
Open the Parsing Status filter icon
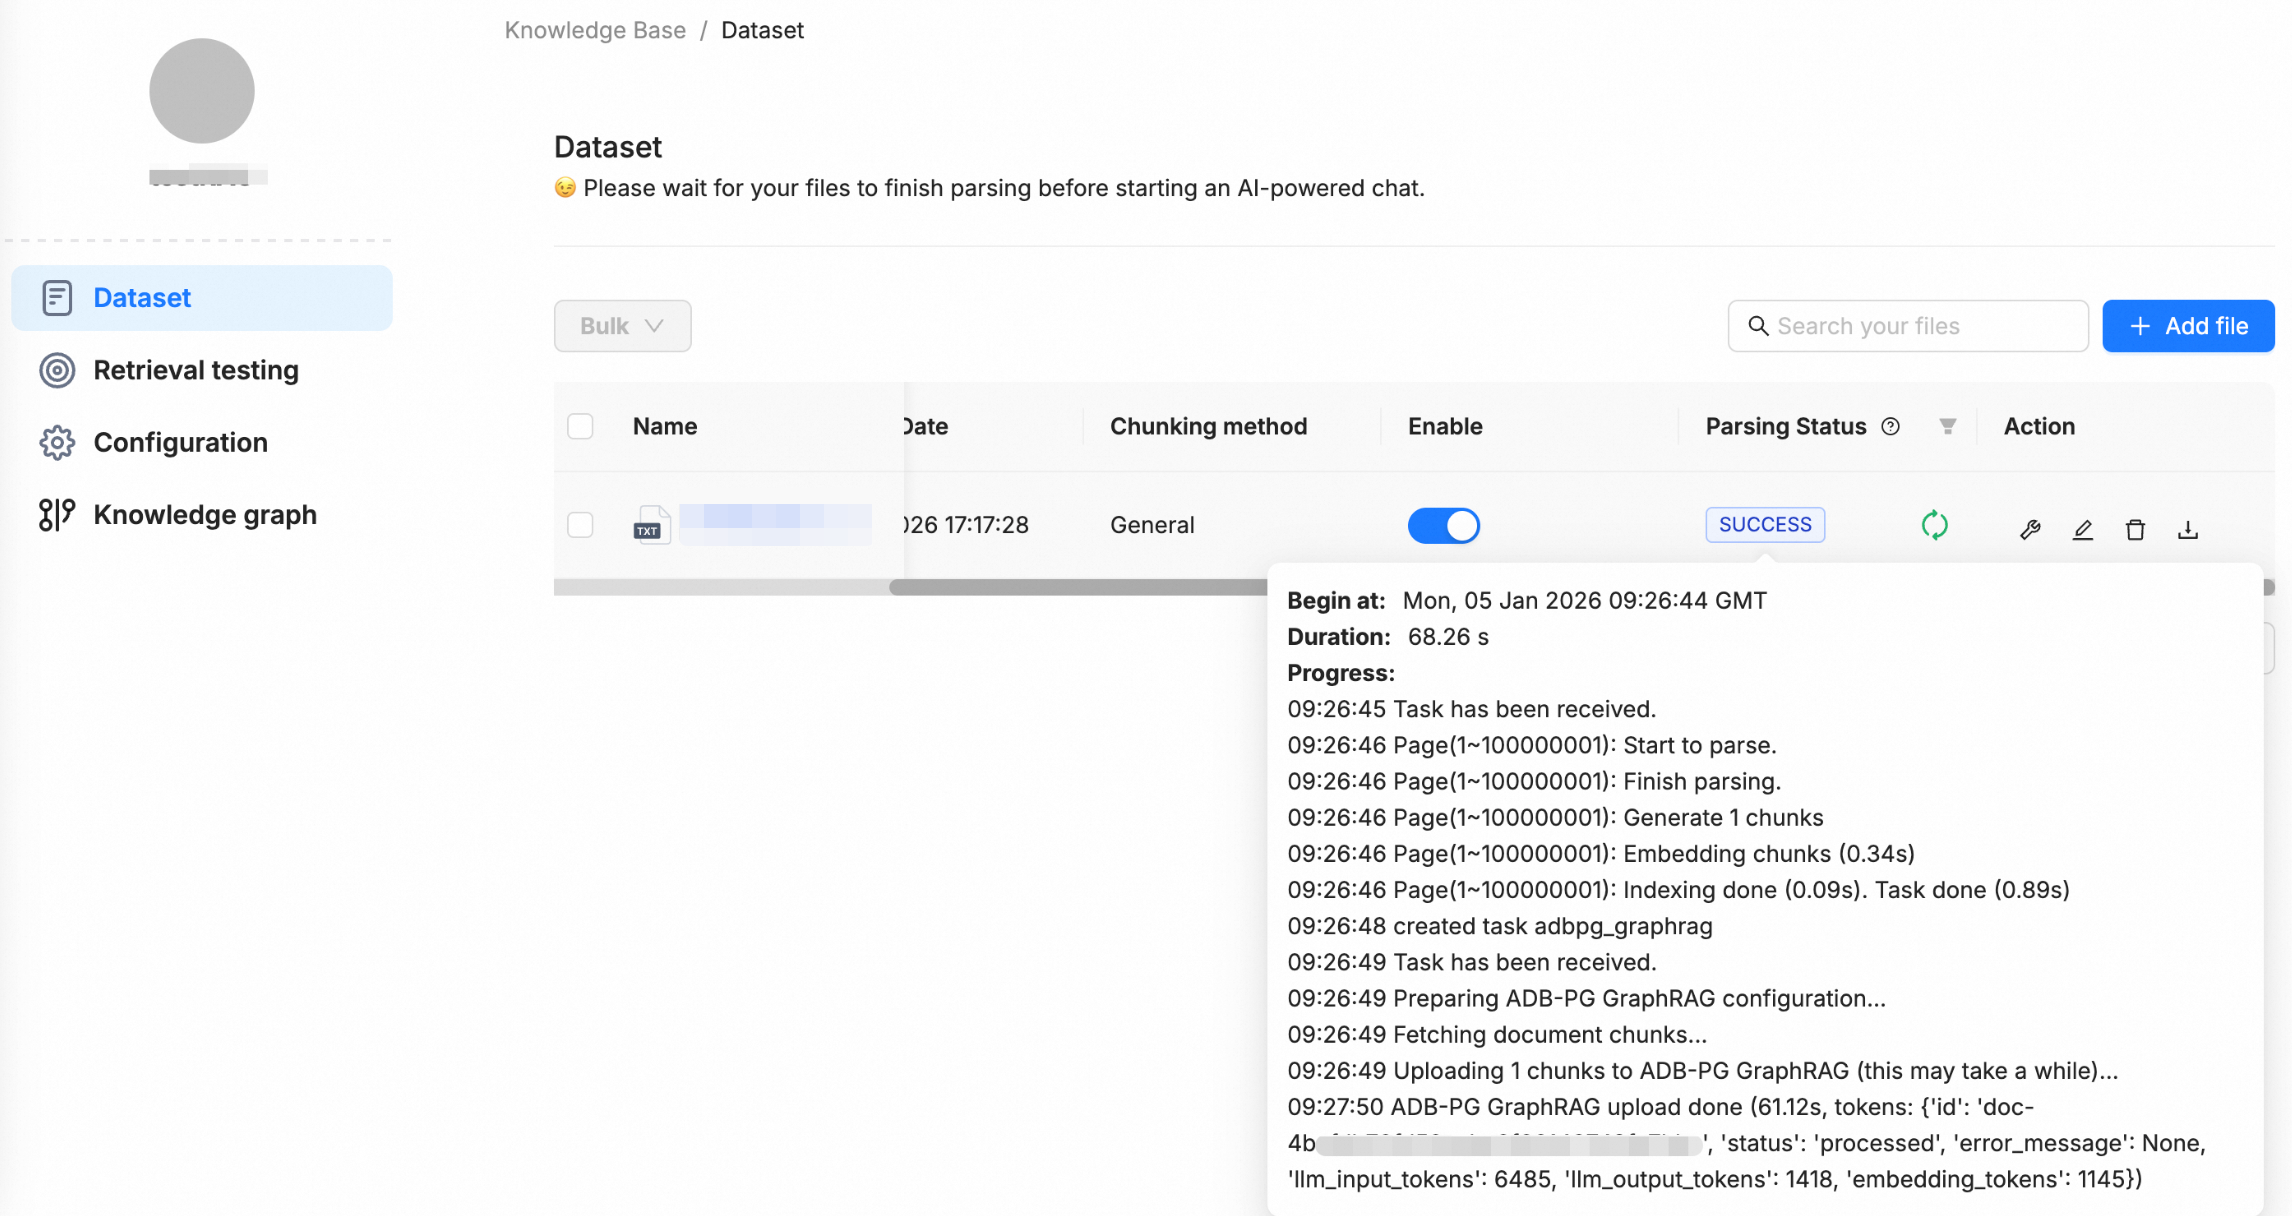point(1947,427)
